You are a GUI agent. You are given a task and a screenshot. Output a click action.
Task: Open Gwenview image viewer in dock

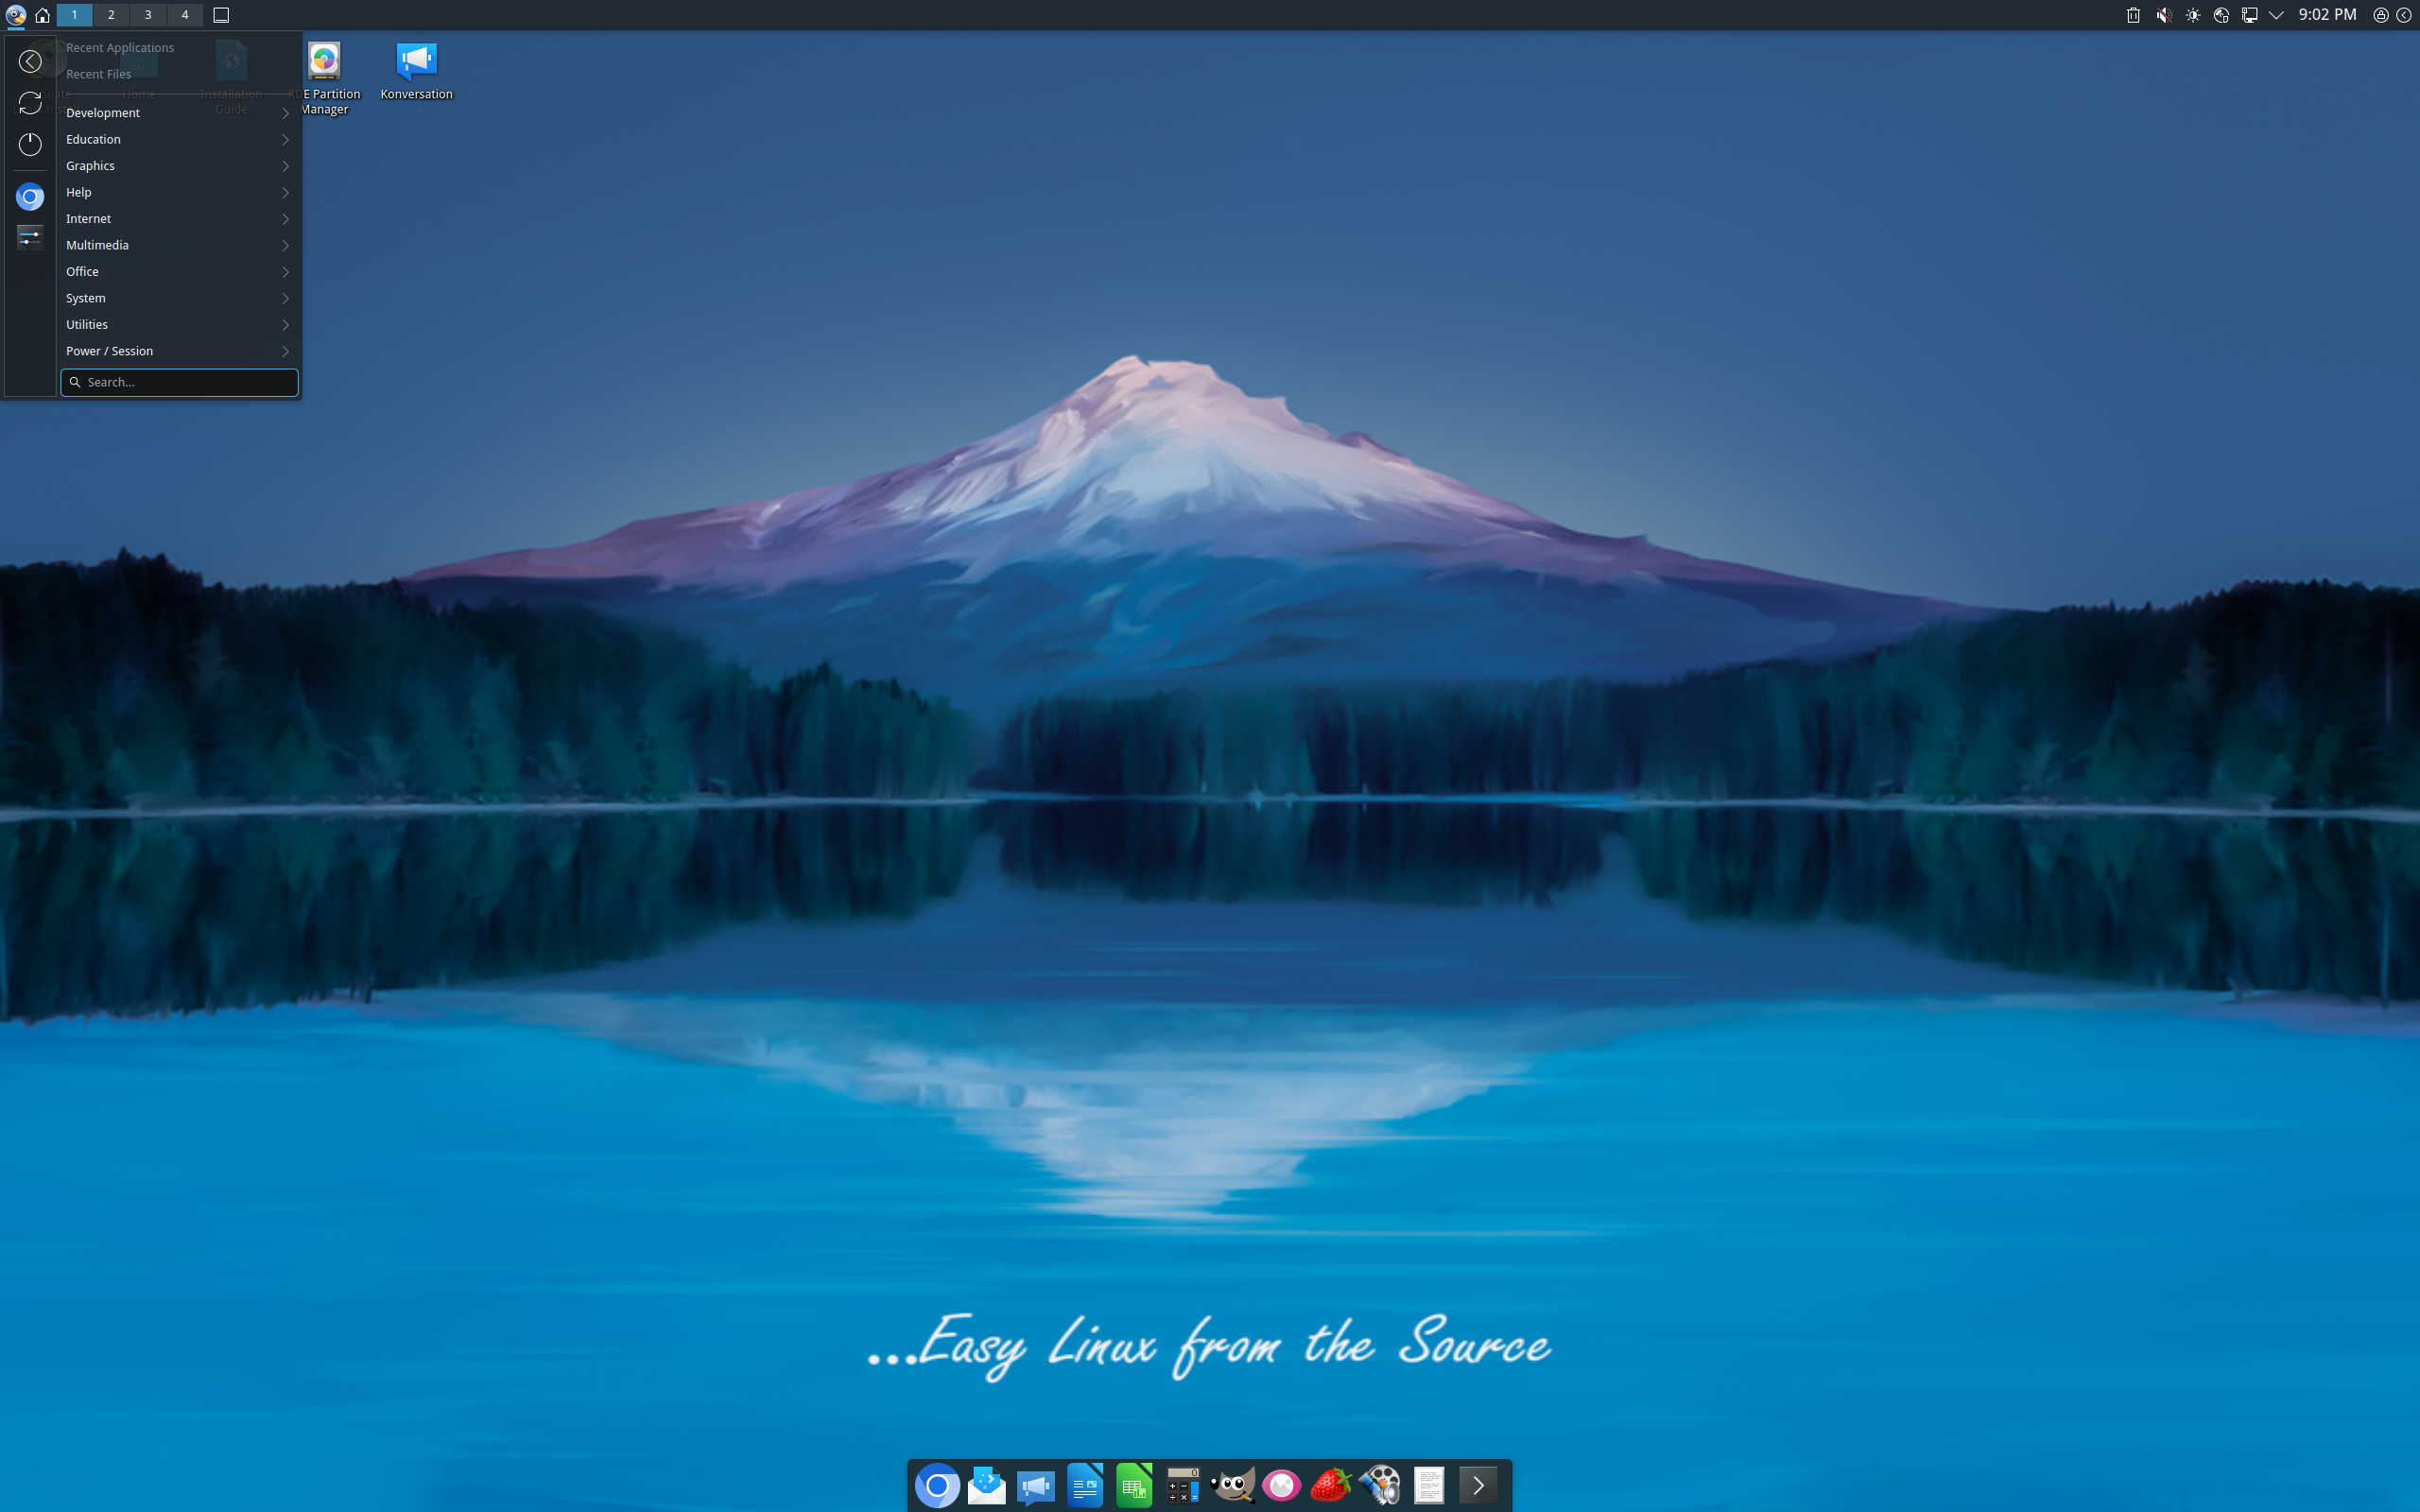(x=1281, y=1486)
